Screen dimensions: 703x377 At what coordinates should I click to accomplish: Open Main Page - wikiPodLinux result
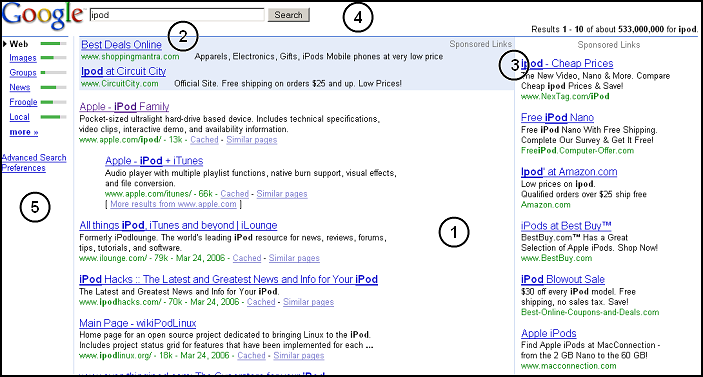138,323
